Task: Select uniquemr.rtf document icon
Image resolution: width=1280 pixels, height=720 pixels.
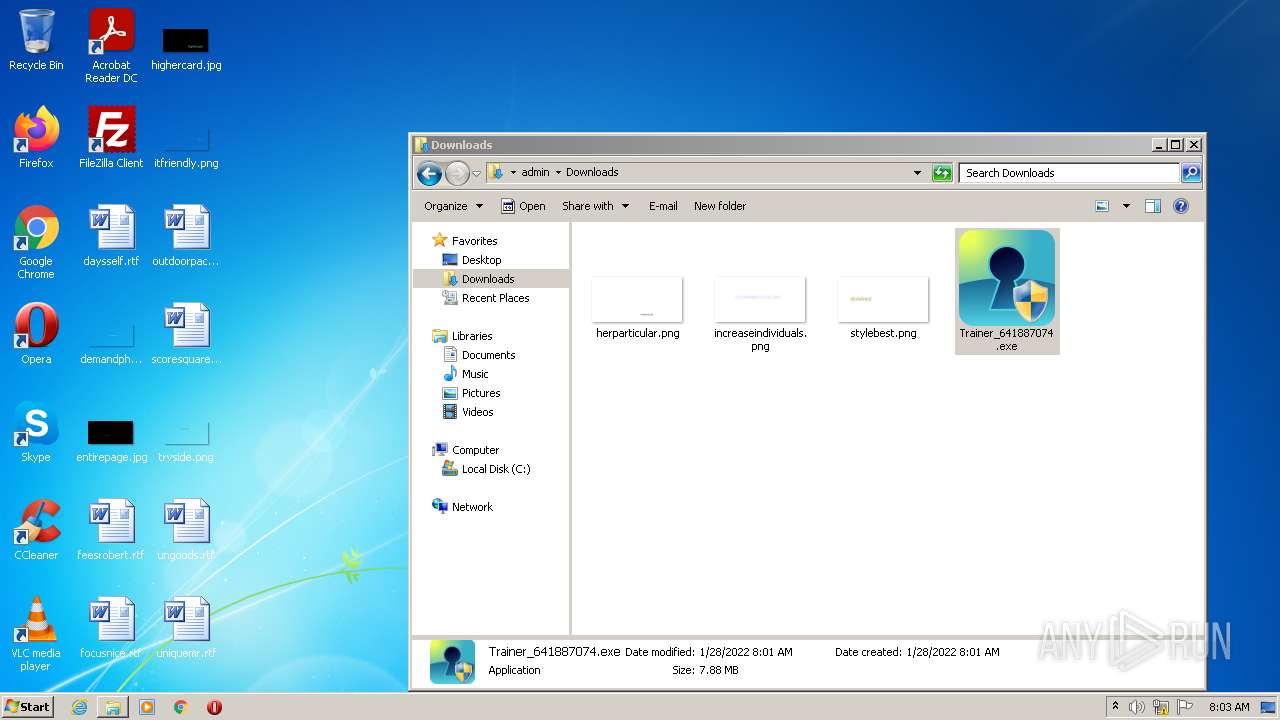Action: [186, 627]
